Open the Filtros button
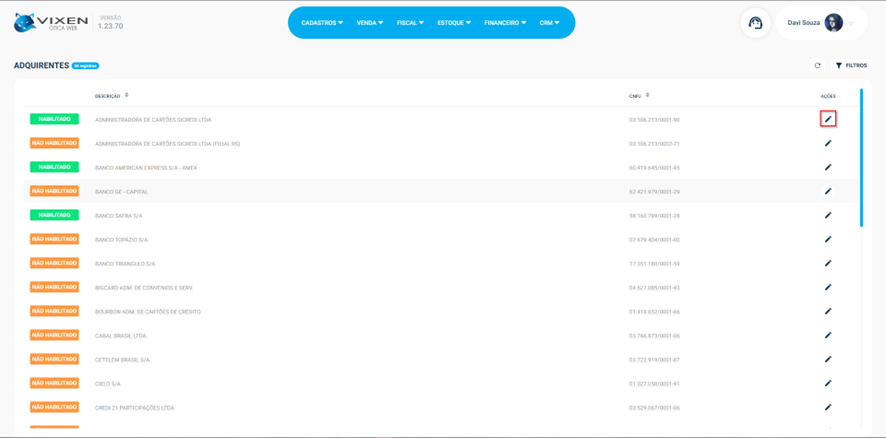This screenshot has height=438, width=886. [x=852, y=66]
